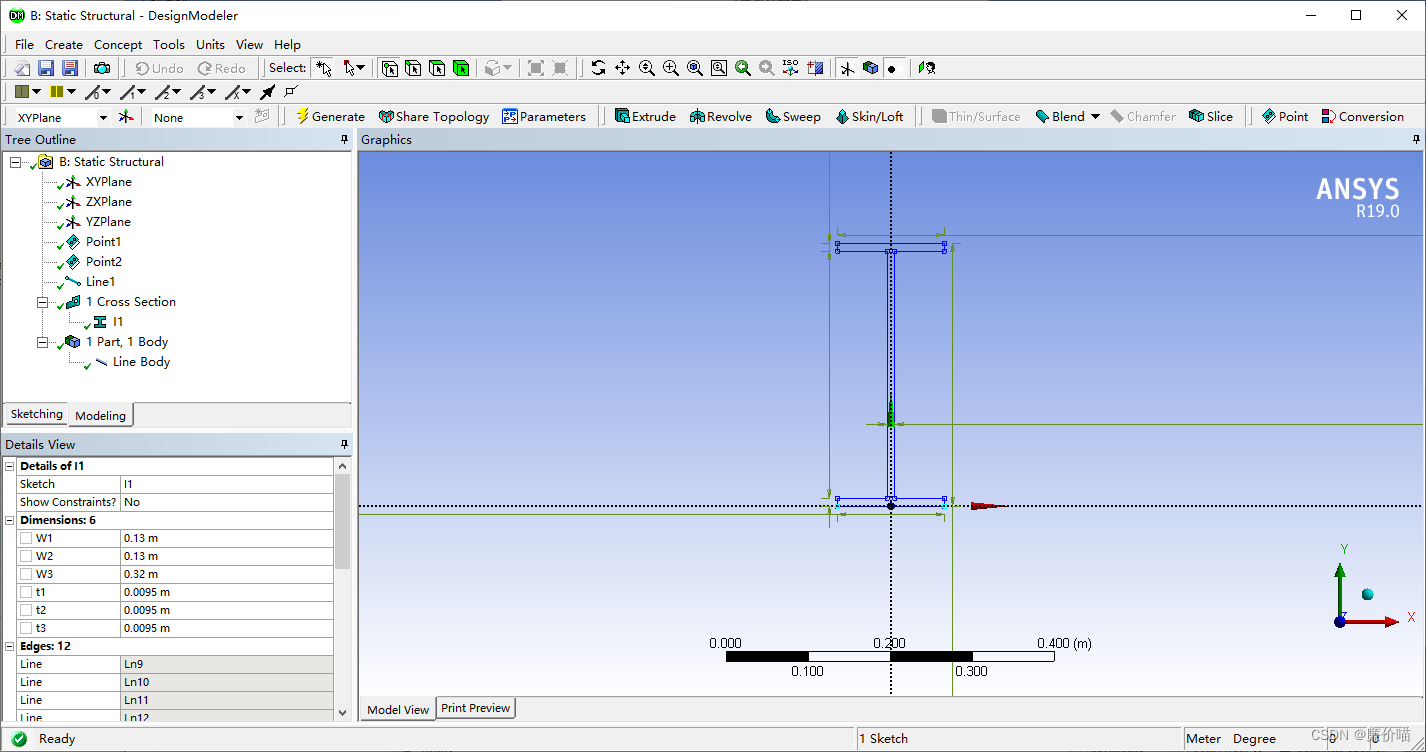Click the Details View scroll down arrow
This screenshot has width=1426, height=752.
pyautogui.click(x=343, y=712)
